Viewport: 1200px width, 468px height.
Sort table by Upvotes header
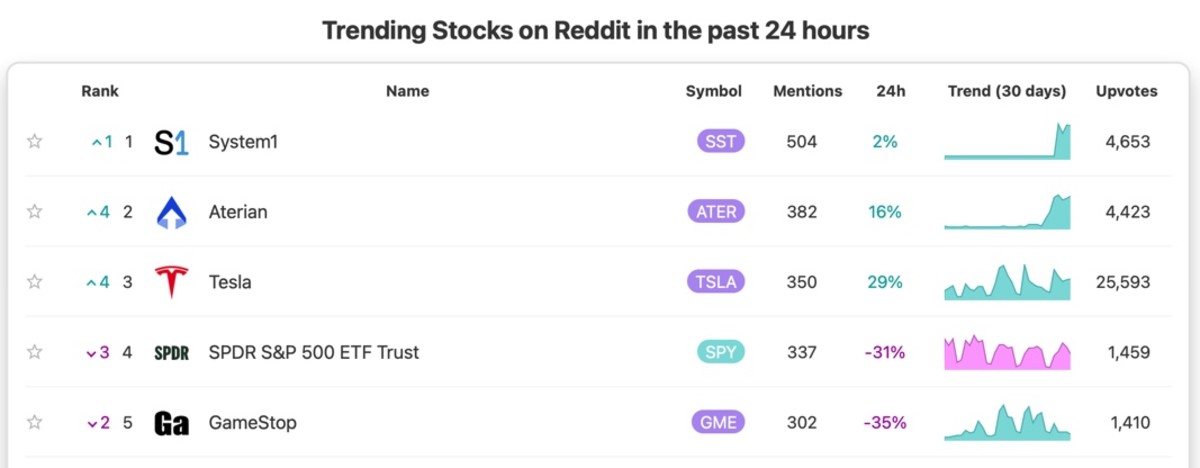pos(1127,91)
